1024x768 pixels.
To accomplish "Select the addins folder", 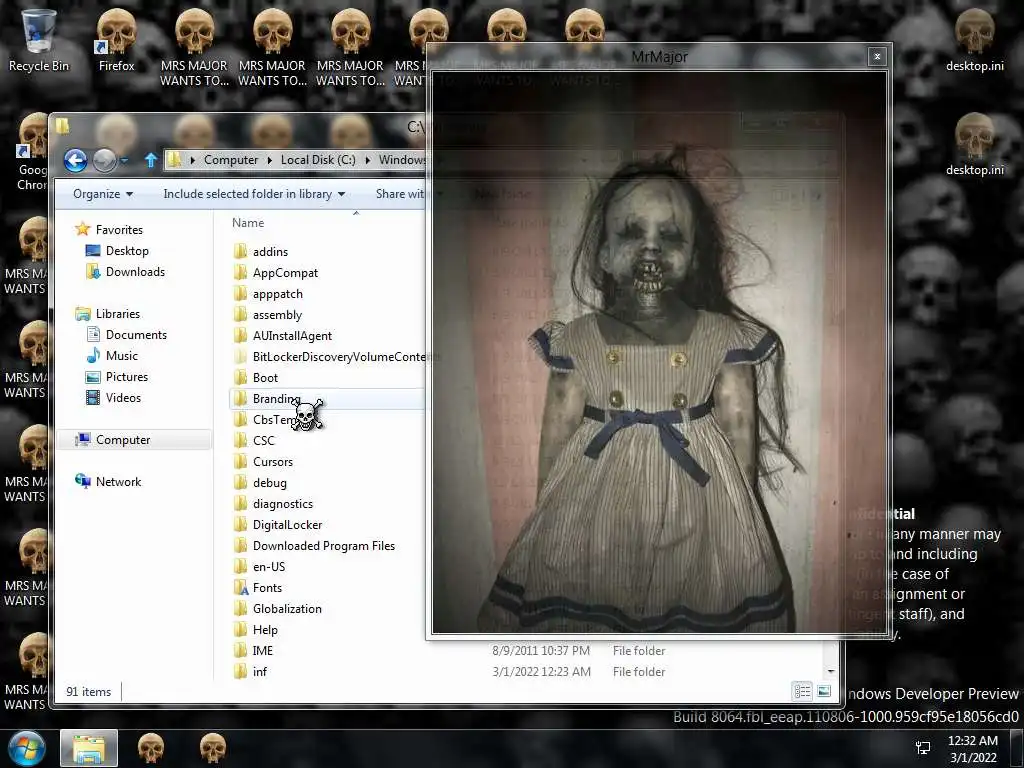I will (x=261, y=251).
